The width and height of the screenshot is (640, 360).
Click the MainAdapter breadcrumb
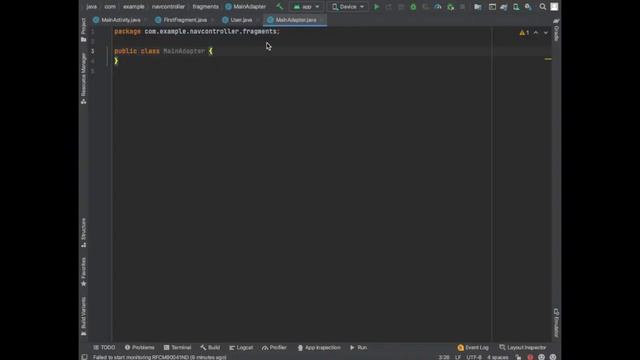[246, 7]
